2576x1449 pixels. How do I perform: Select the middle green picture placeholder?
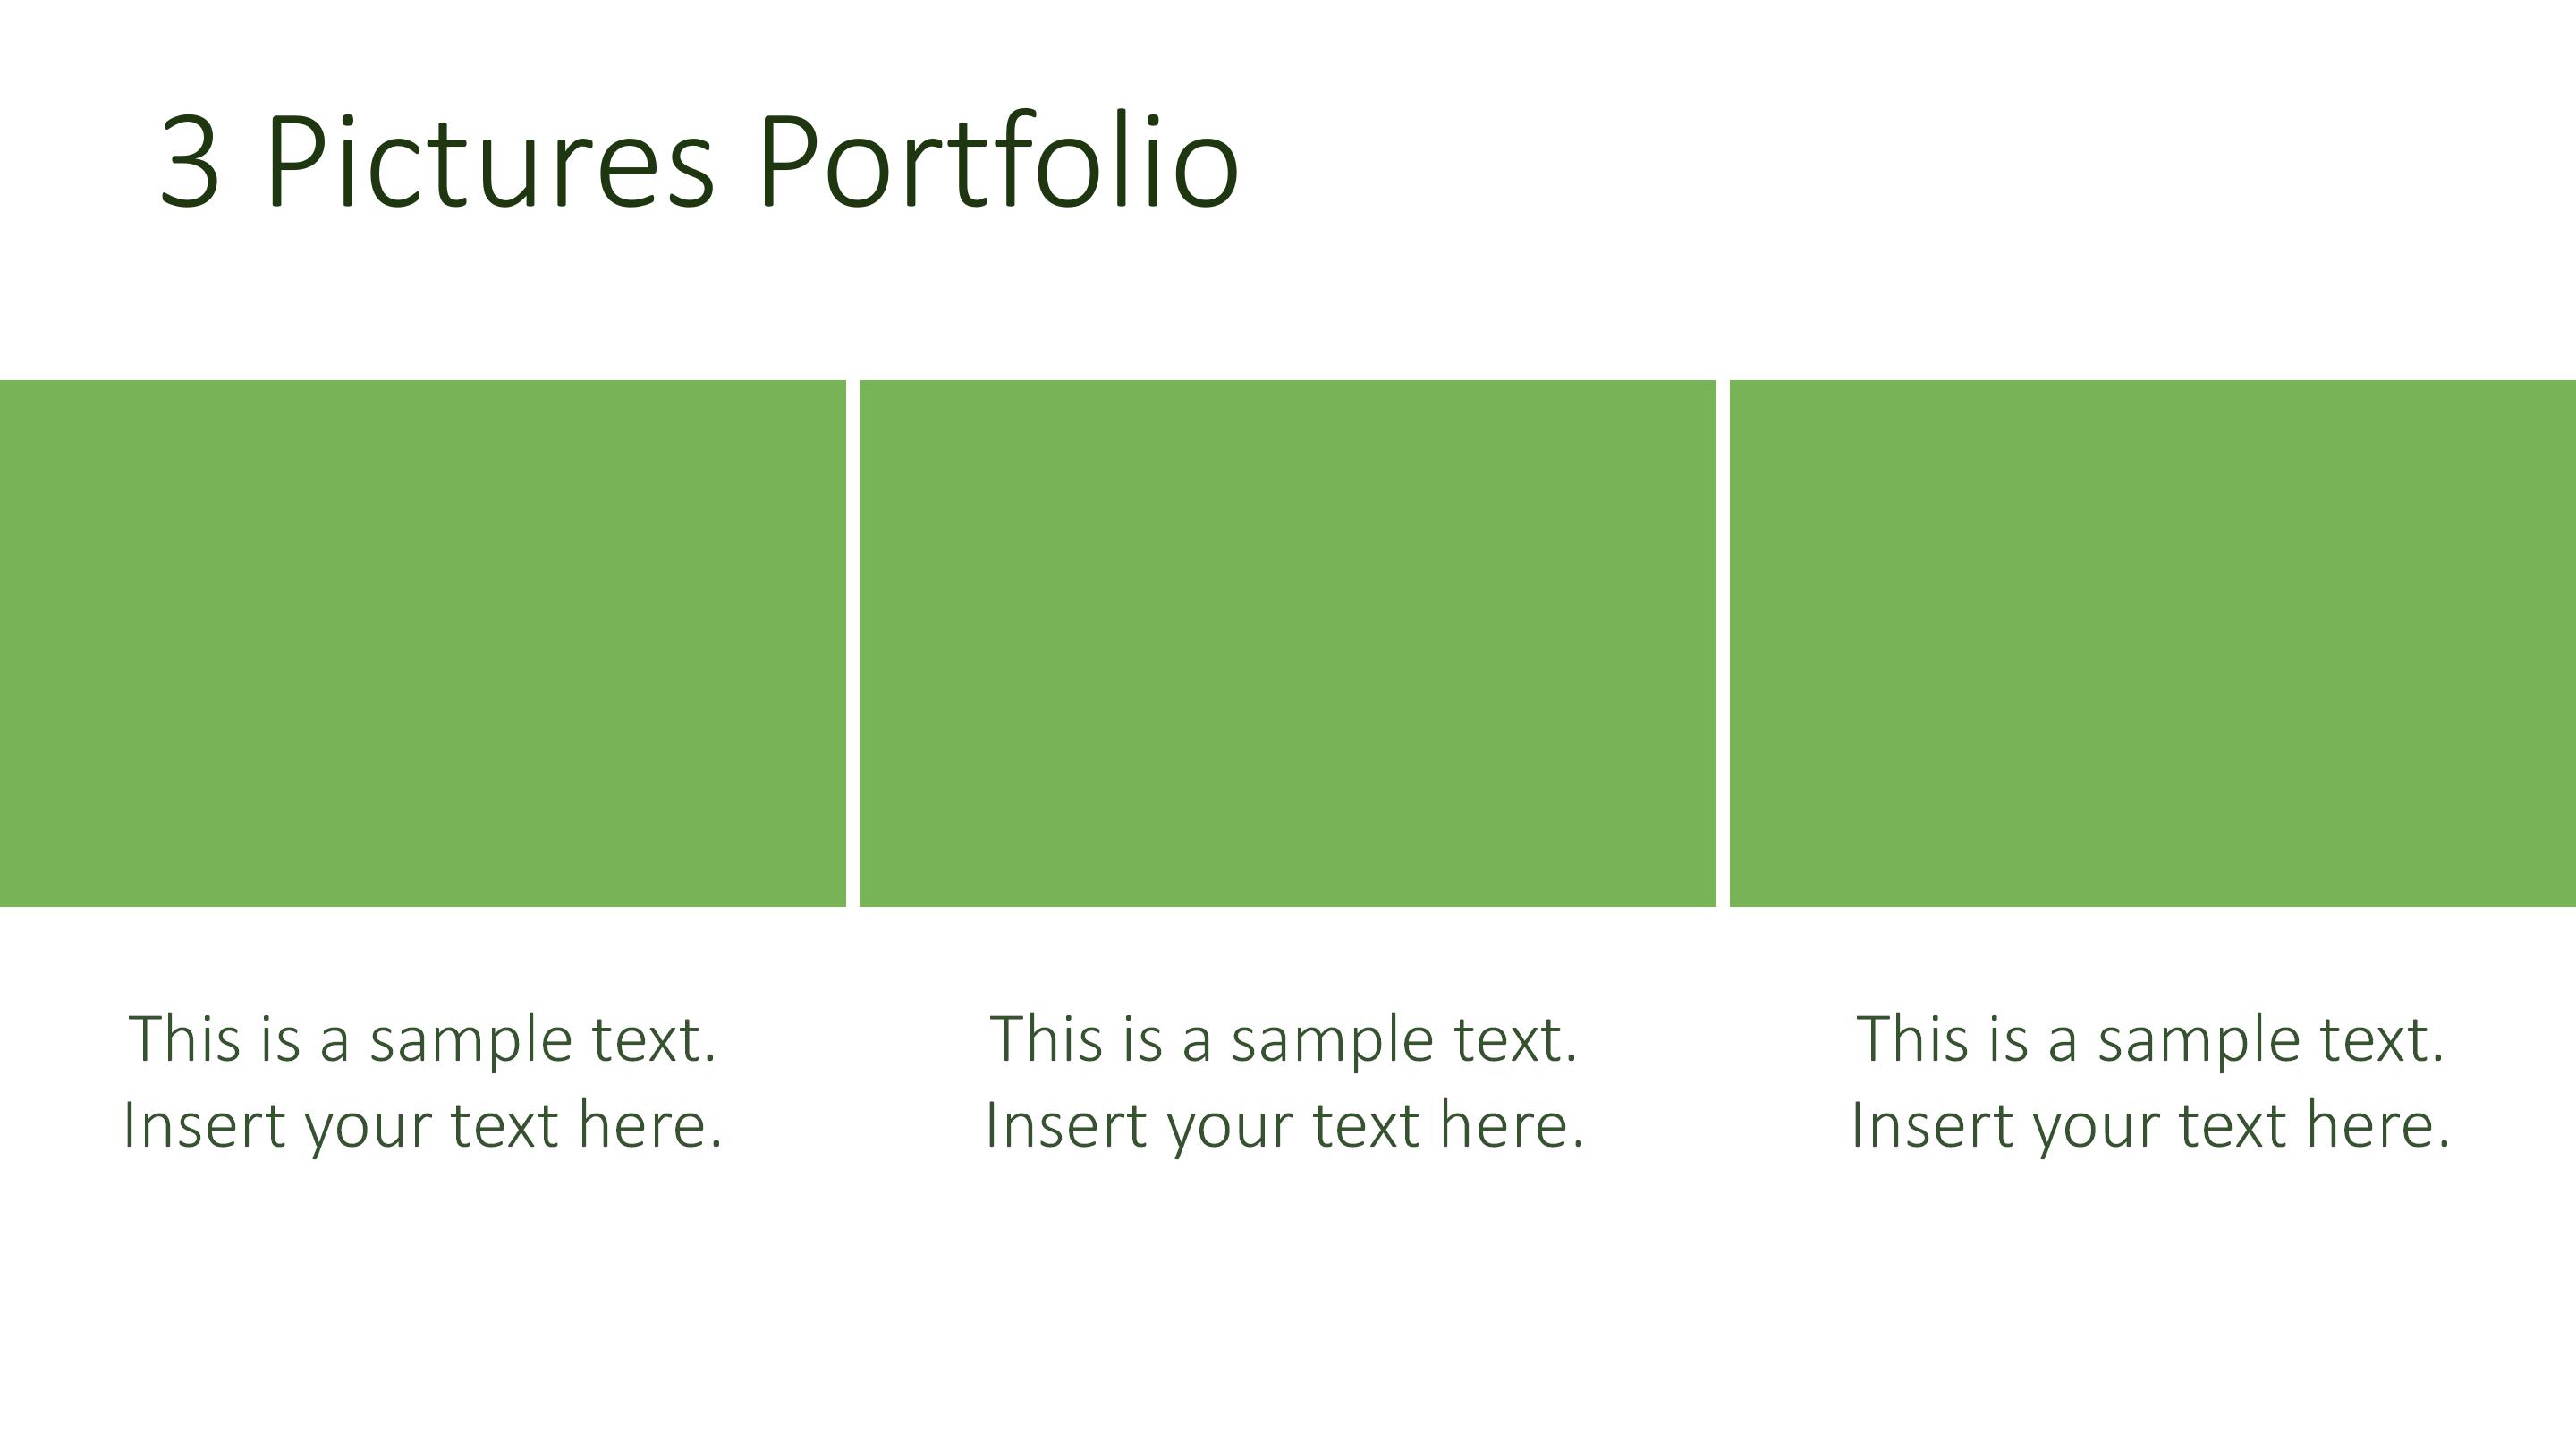[x=1287, y=643]
